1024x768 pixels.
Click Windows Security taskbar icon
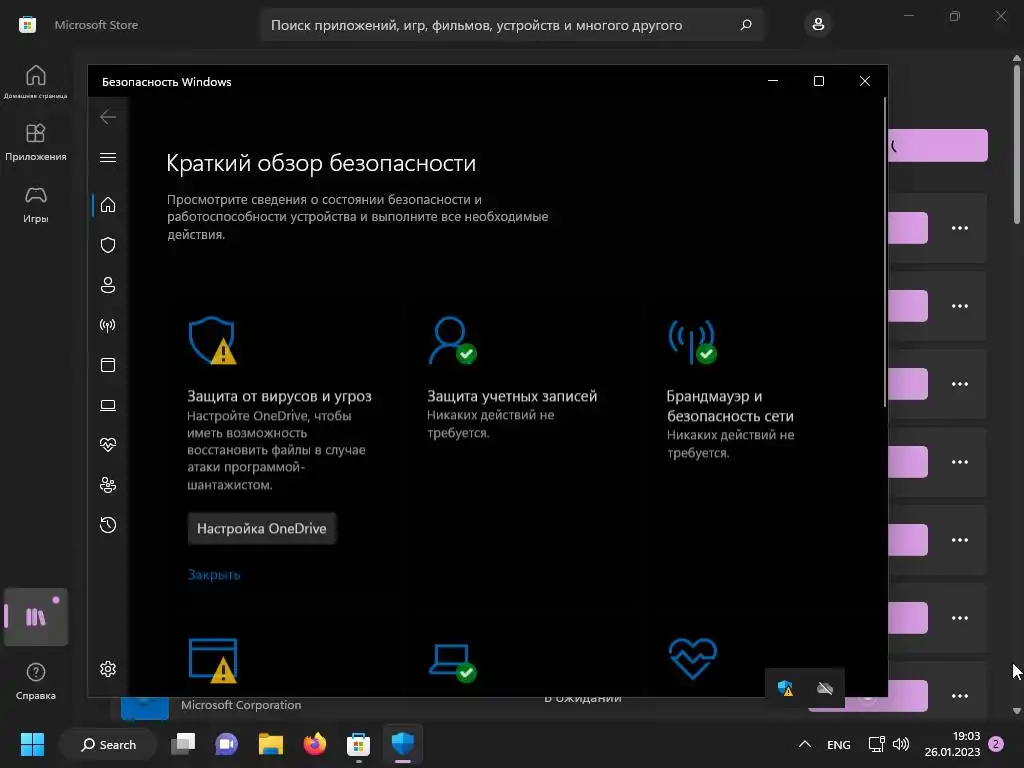403,744
